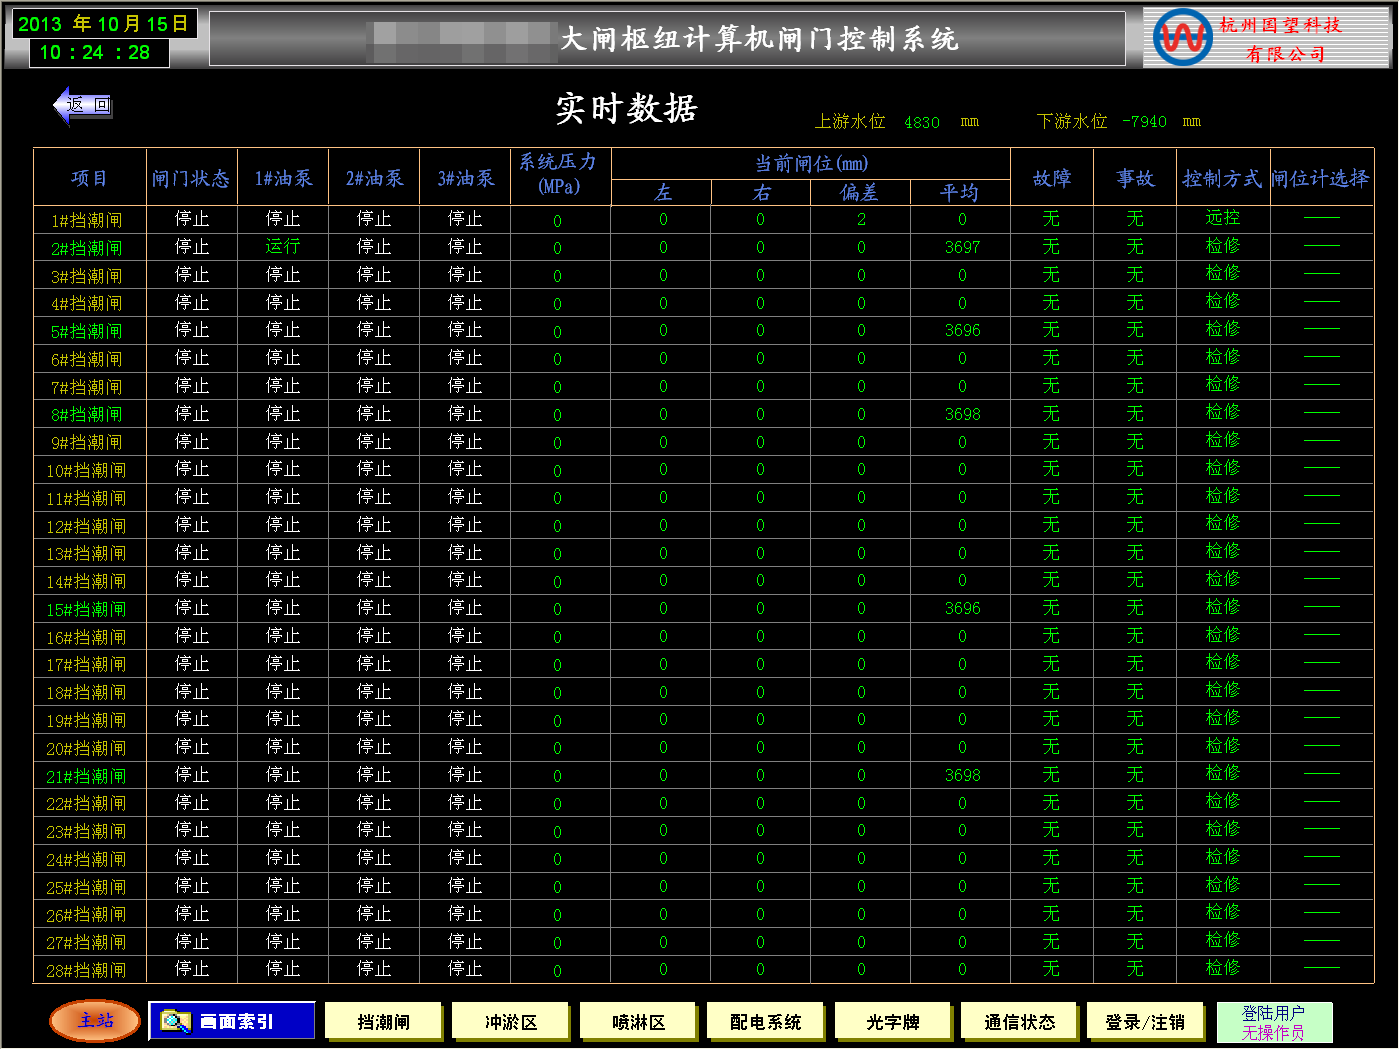Select the 28#挡潮闸 row label
This screenshot has width=1400, height=1050.
87,970
